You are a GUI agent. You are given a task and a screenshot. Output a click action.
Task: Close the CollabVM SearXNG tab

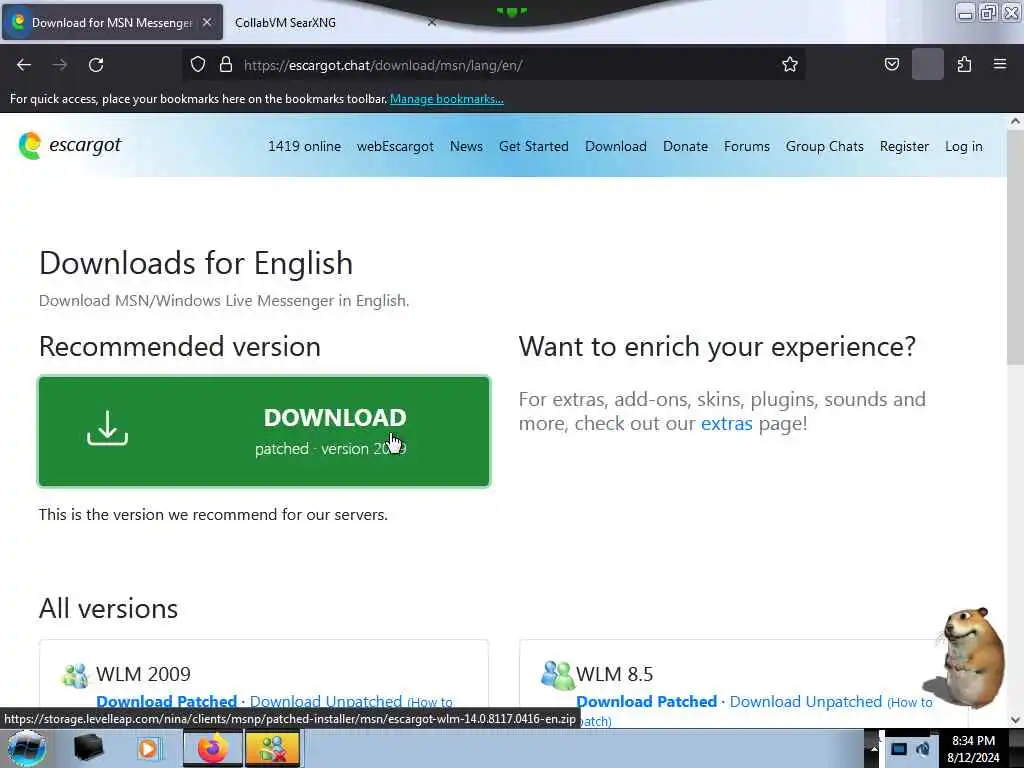(x=432, y=22)
